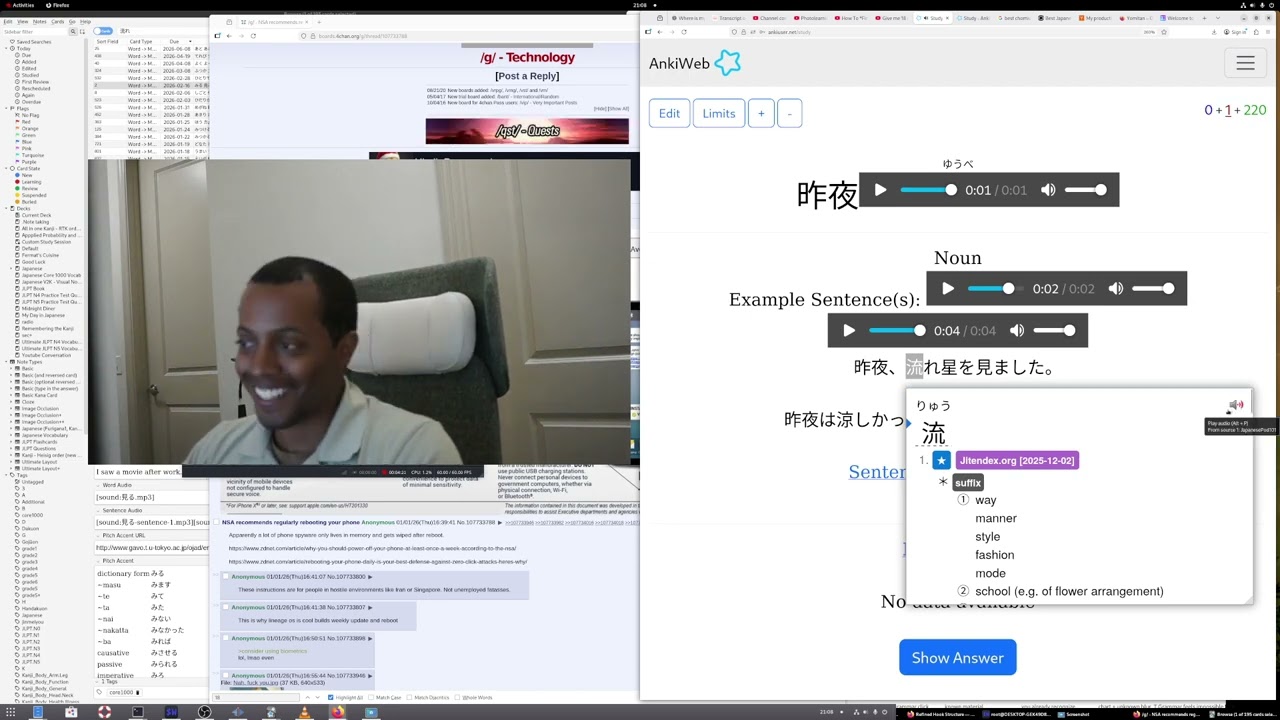Open the View menu in Anki browser
The height and width of the screenshot is (720, 1280).
pyautogui.click(x=22, y=21)
